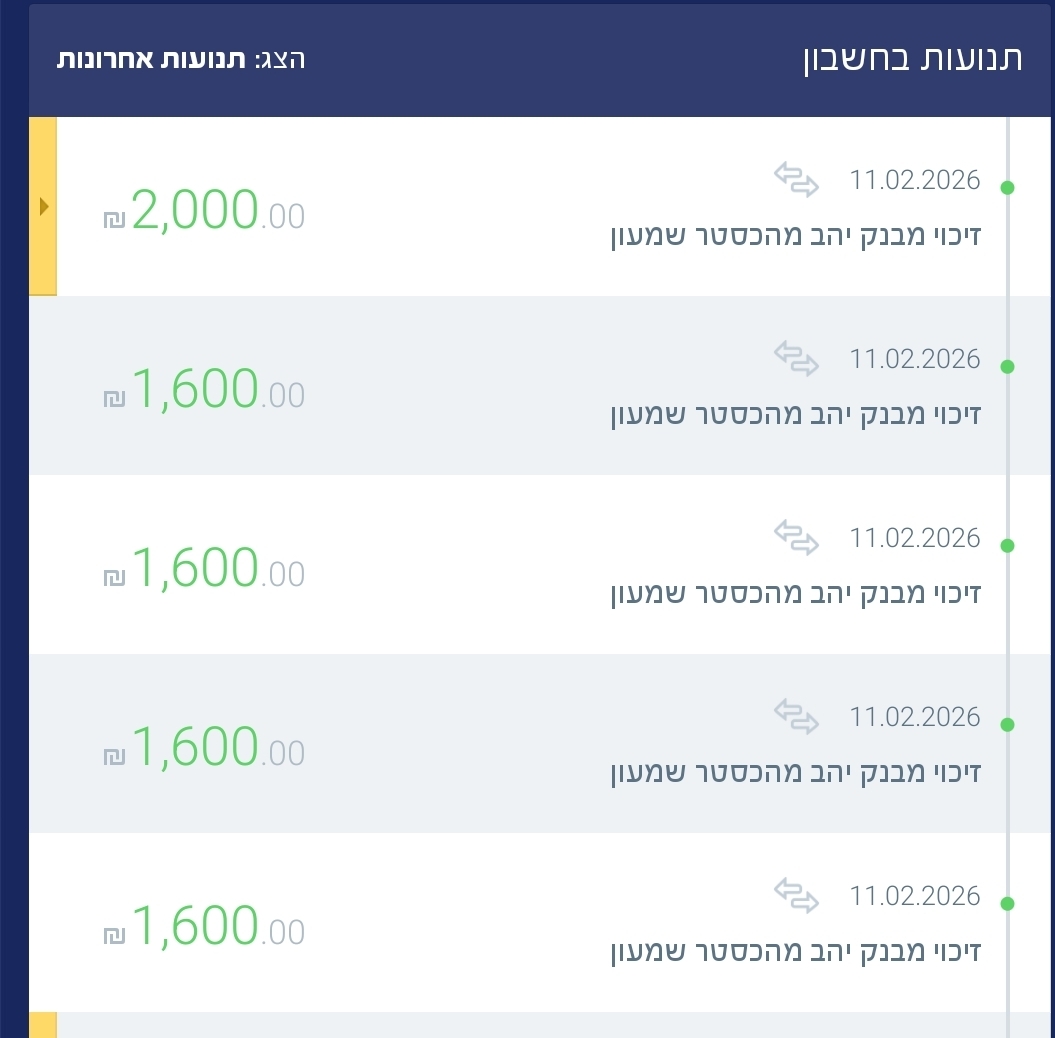Open the first transaction description דיכוי מבנק יהב
Viewport: 1055px width, 1038px height.
(796, 236)
